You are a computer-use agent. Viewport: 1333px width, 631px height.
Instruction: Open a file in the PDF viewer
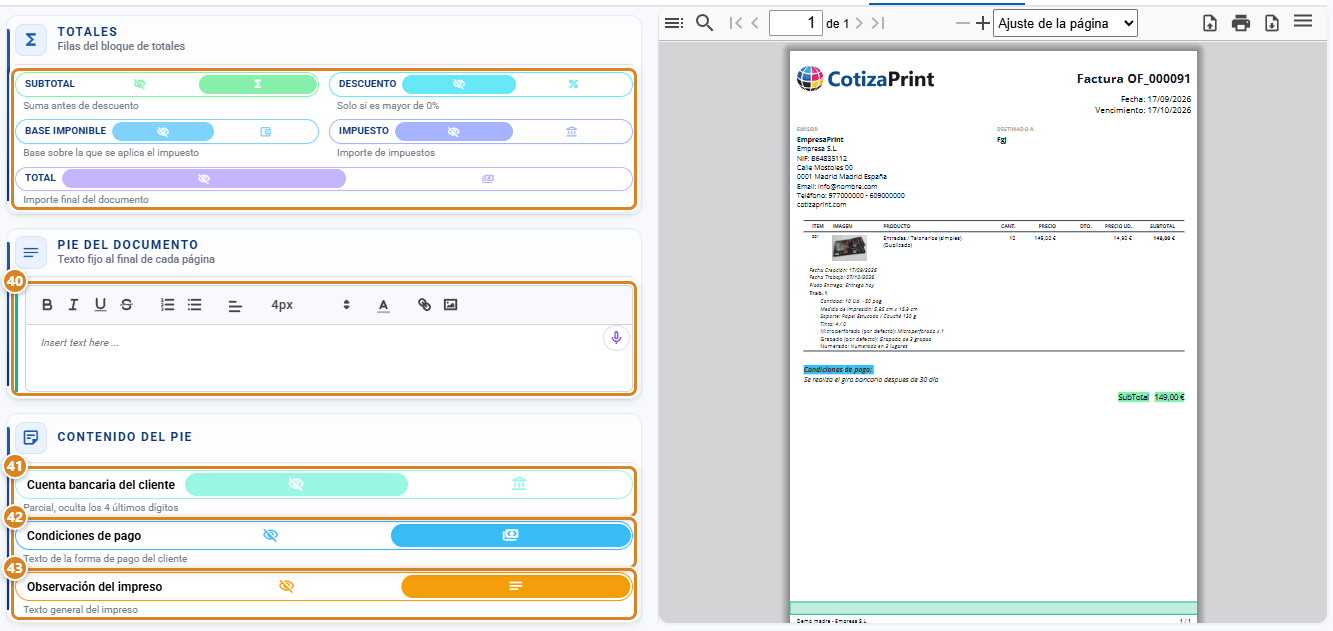coord(1210,23)
